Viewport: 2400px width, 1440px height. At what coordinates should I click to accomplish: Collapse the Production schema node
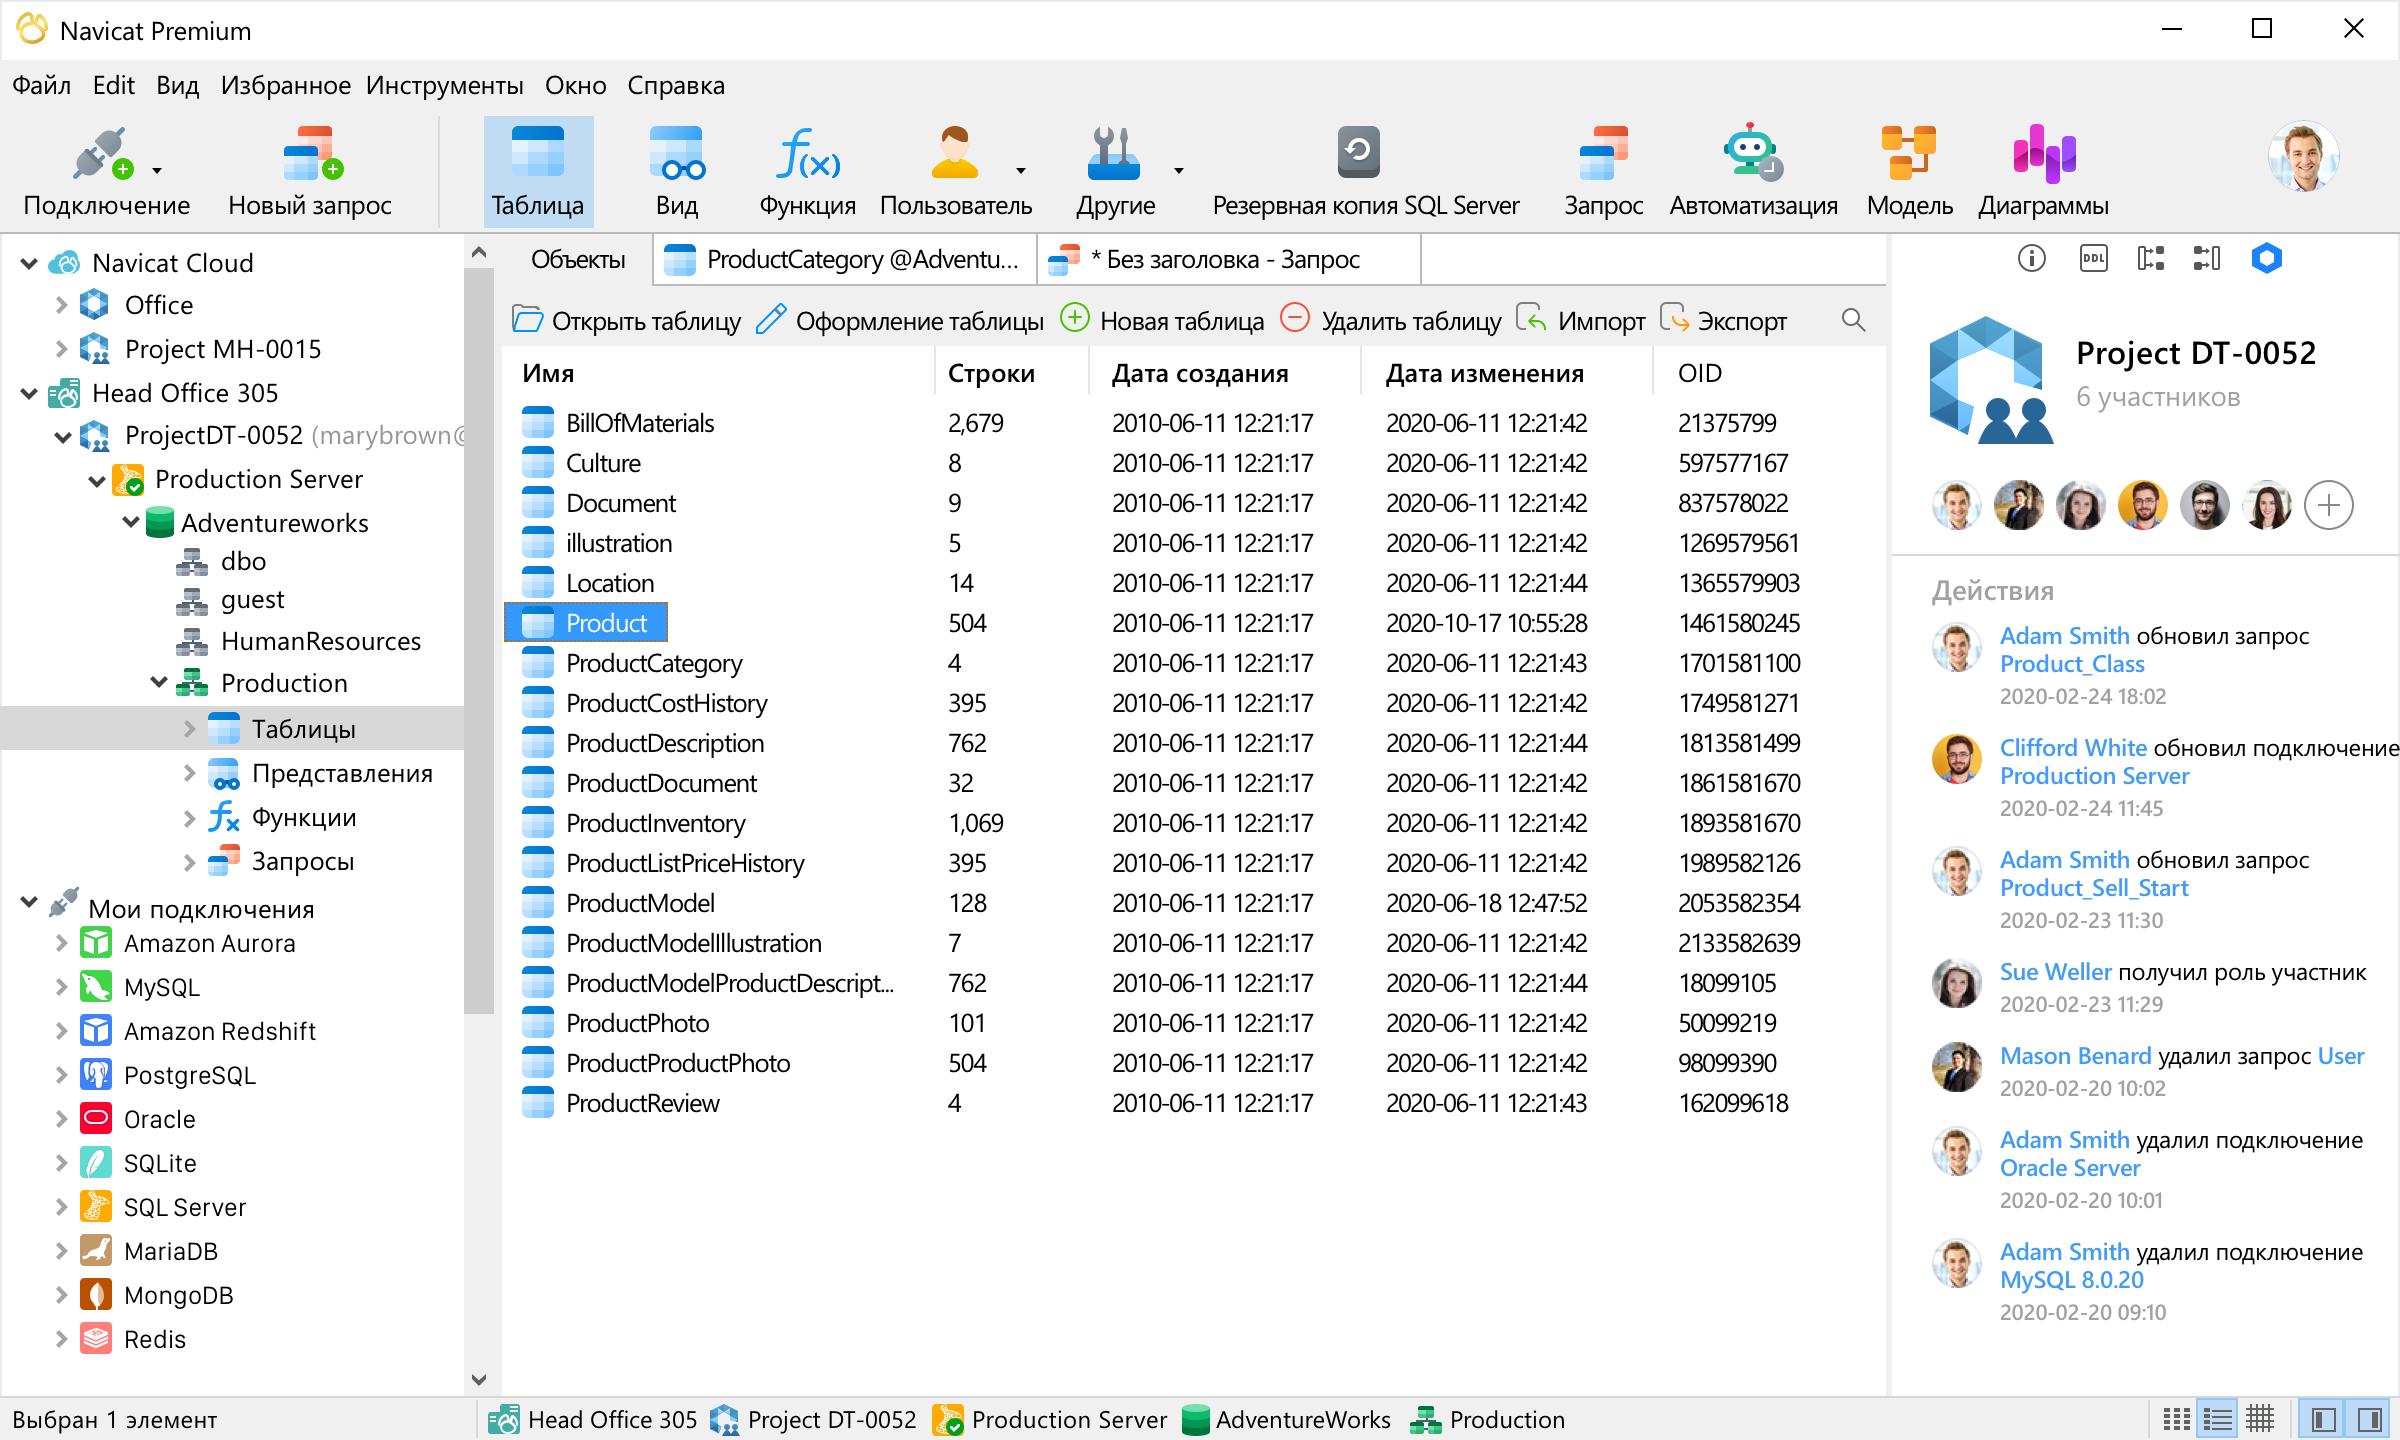click(159, 682)
